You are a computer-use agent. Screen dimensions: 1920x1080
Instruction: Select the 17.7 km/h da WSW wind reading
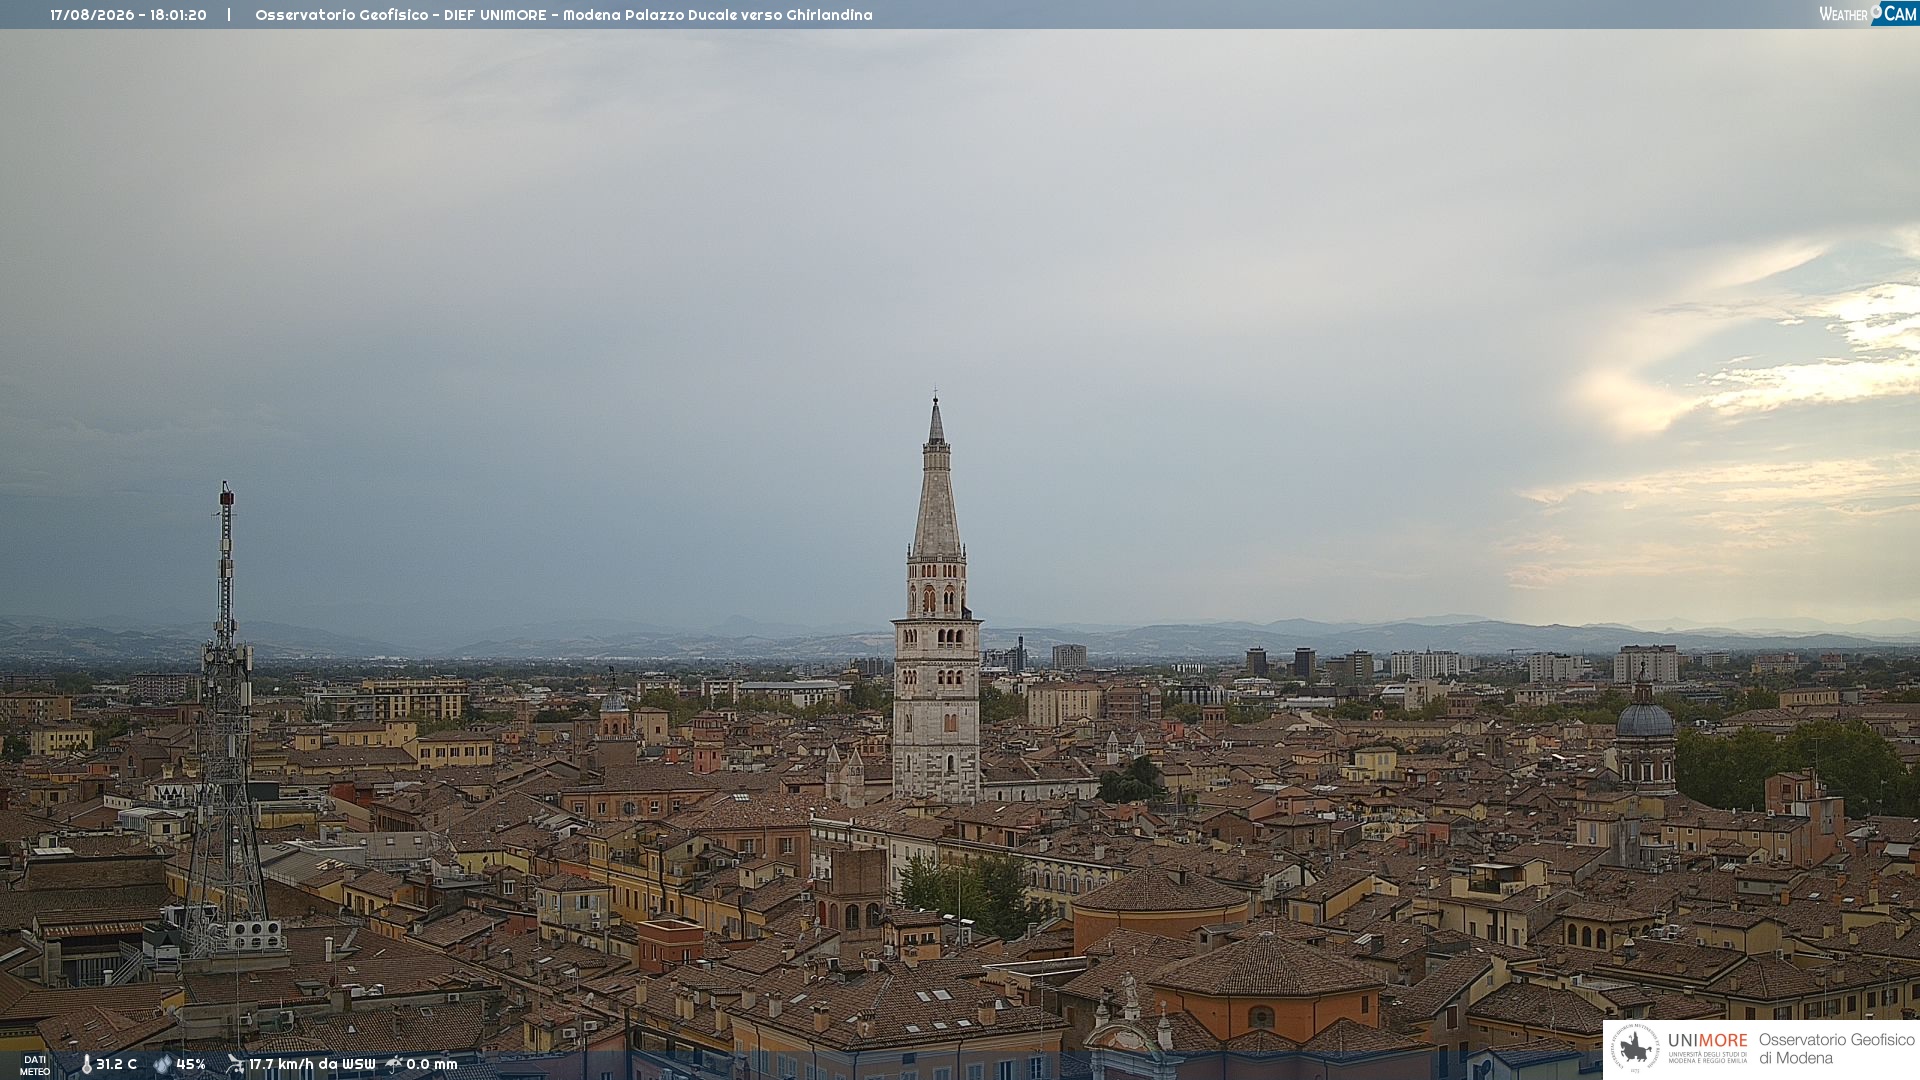(312, 1064)
